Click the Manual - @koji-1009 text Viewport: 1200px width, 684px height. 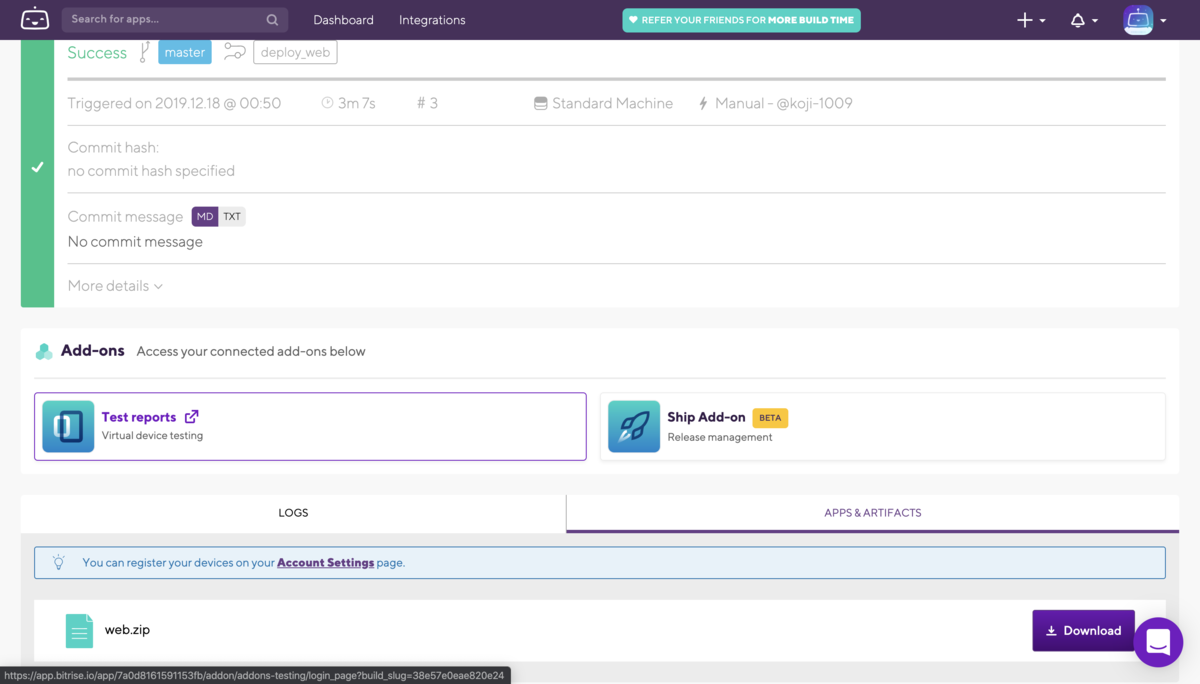[784, 103]
